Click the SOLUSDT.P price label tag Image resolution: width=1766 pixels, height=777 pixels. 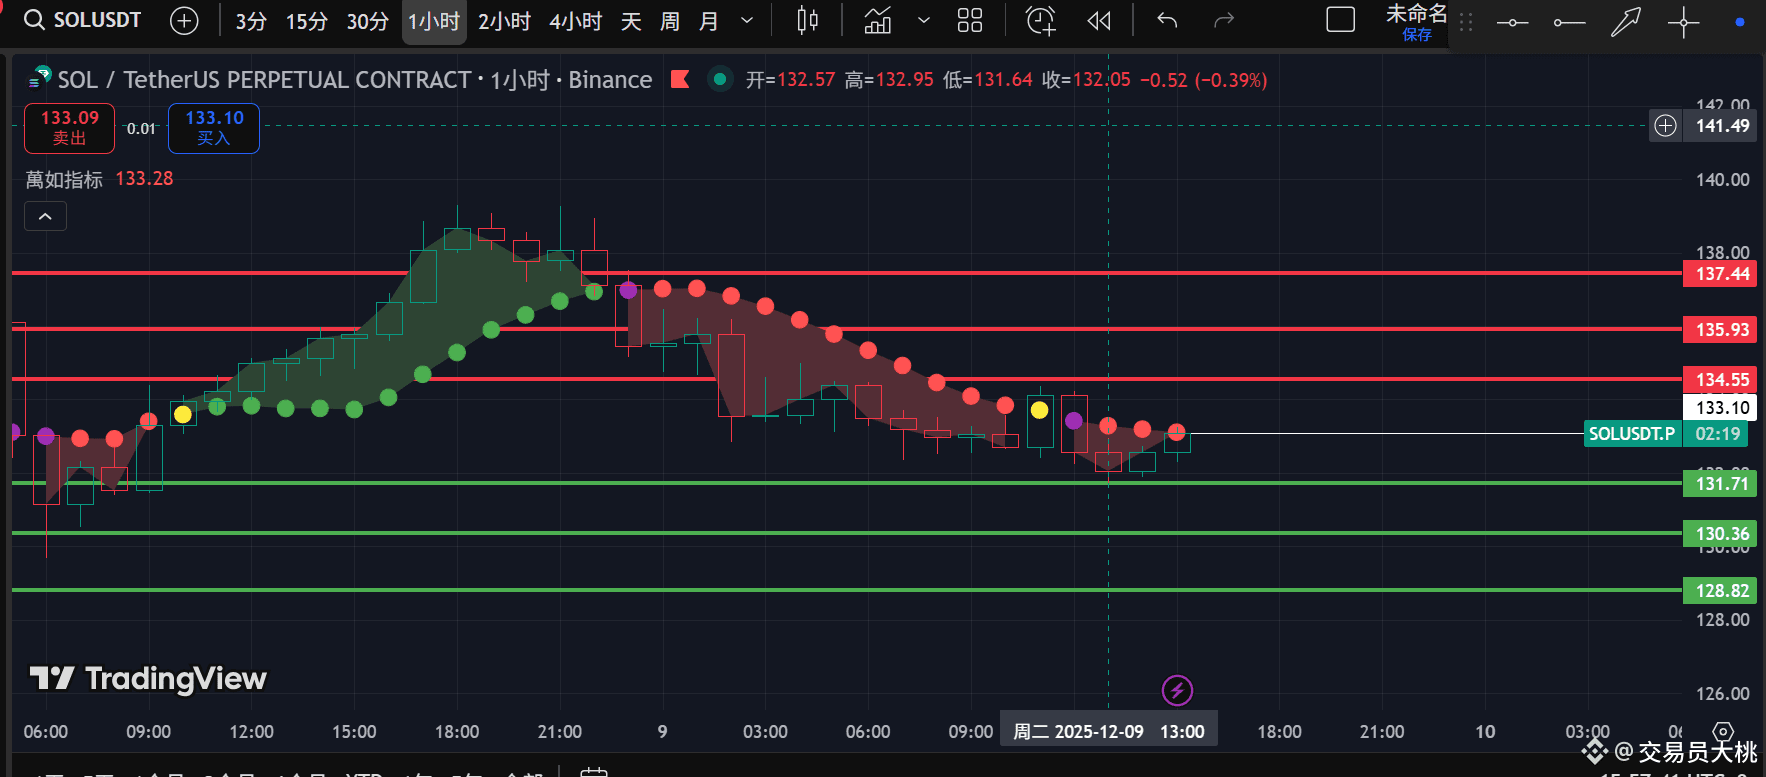[x=1632, y=434]
